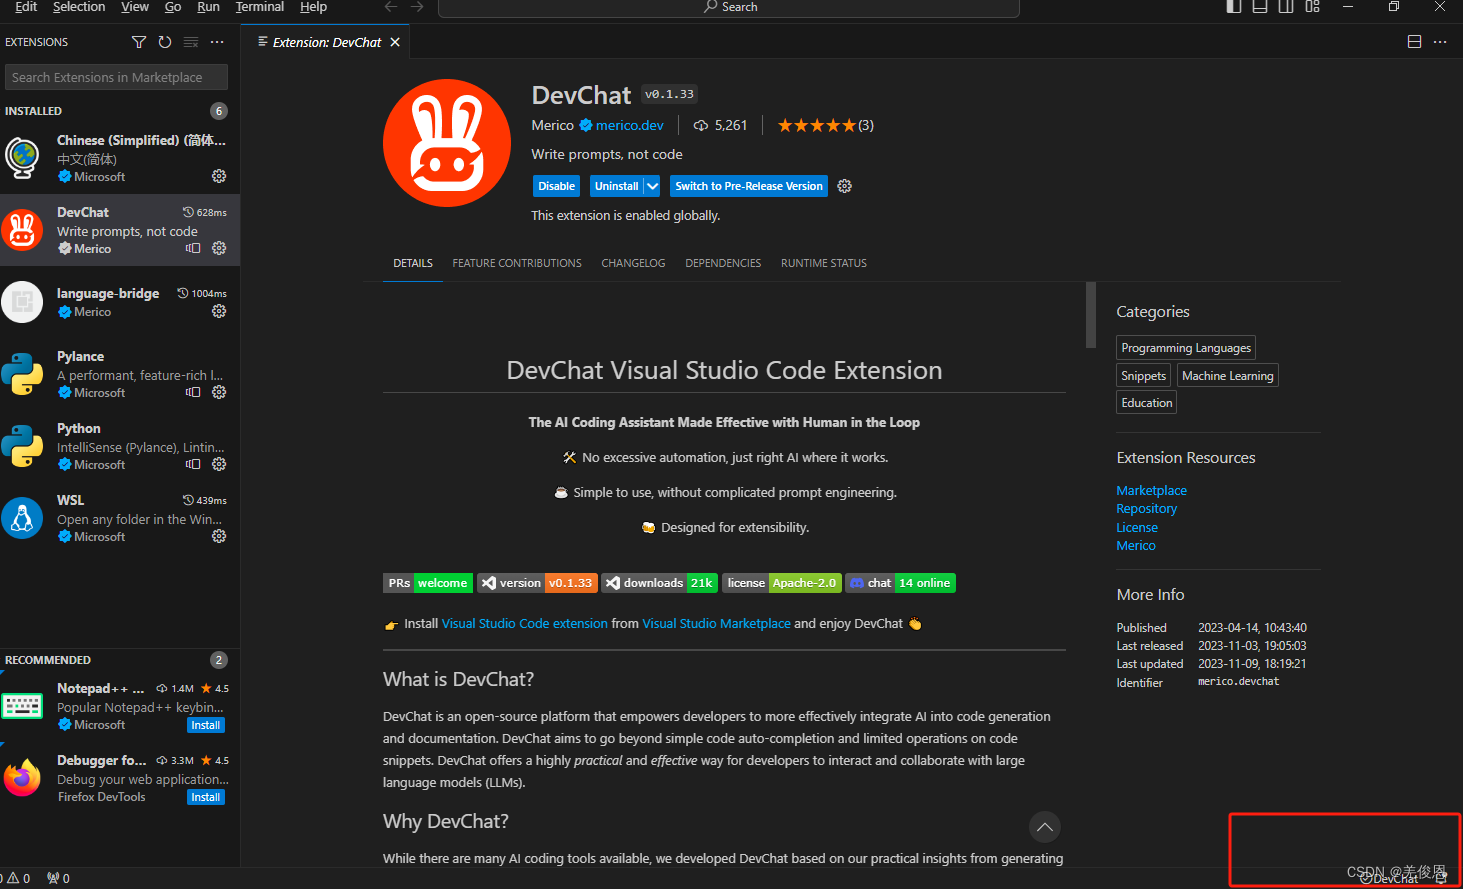Install the Debugger for Firefox extension
The height and width of the screenshot is (889, 1463).
click(x=206, y=797)
